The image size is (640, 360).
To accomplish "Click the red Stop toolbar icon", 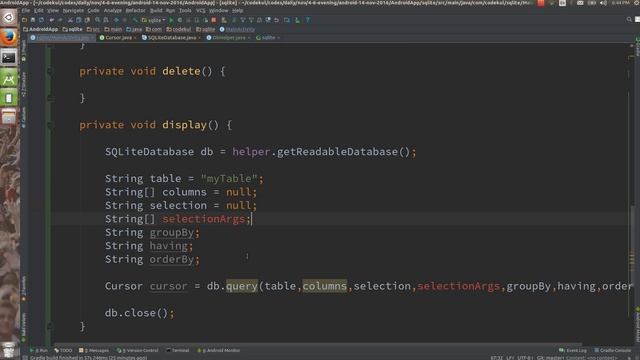I will click(213, 20).
